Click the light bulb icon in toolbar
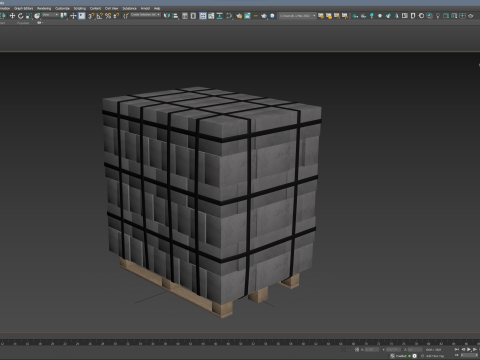 (x=438, y=16)
